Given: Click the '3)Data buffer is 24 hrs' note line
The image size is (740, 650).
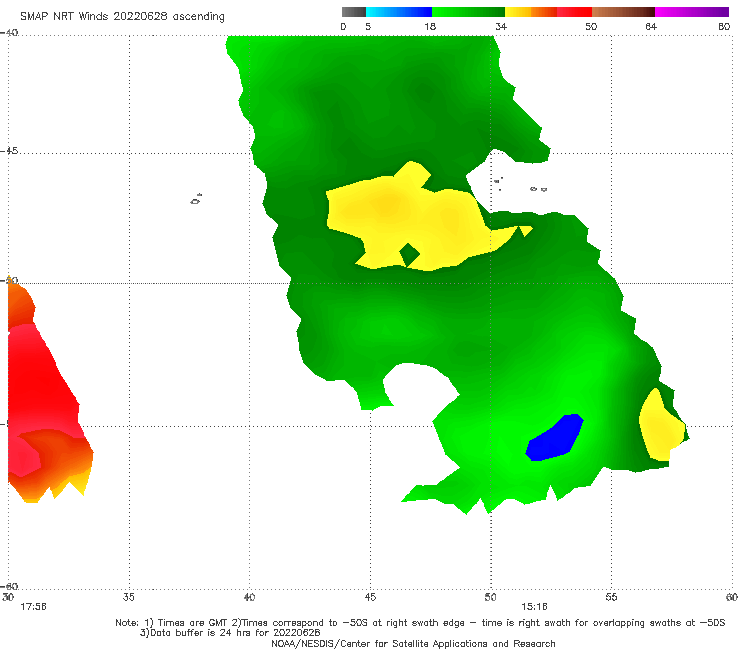Looking at the screenshot, I should point(230,633).
